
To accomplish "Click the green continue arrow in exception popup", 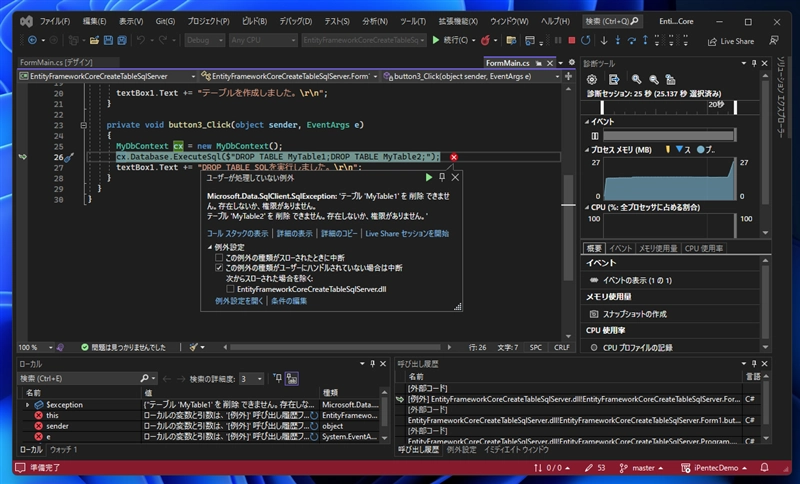I will tap(429, 177).
